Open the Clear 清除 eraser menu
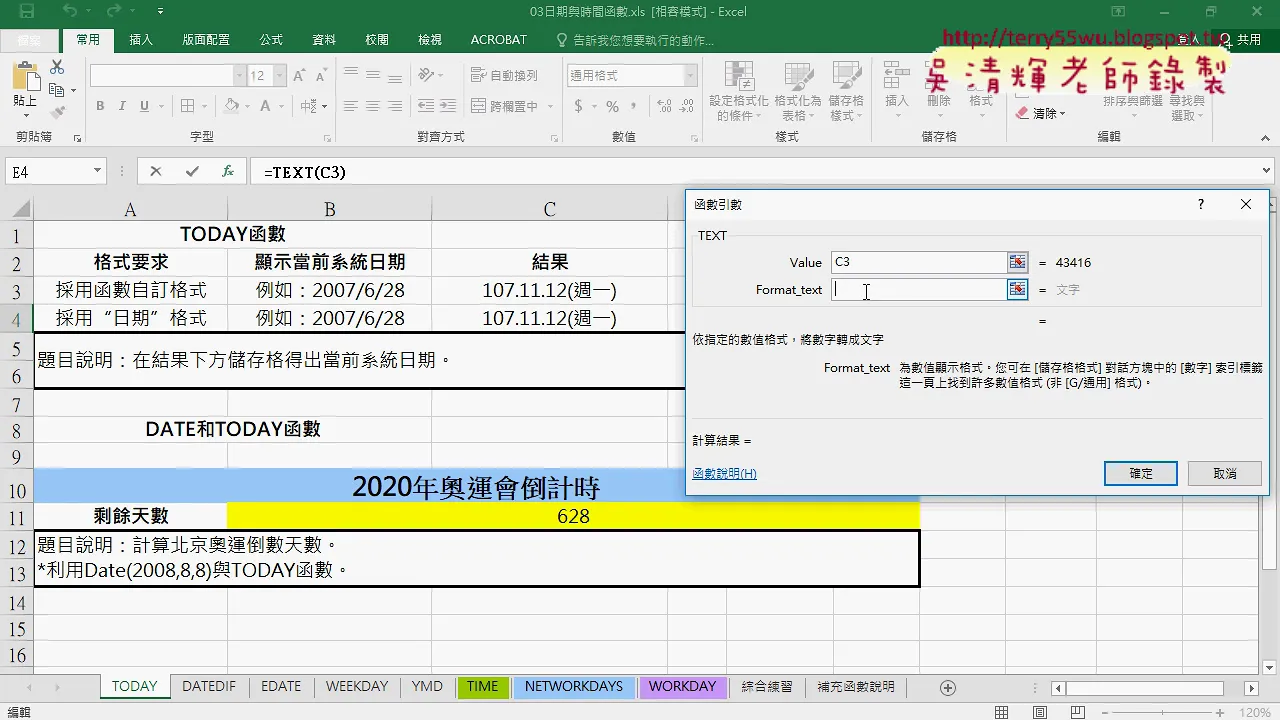Screen dimensions: 1280x720 point(1040,113)
